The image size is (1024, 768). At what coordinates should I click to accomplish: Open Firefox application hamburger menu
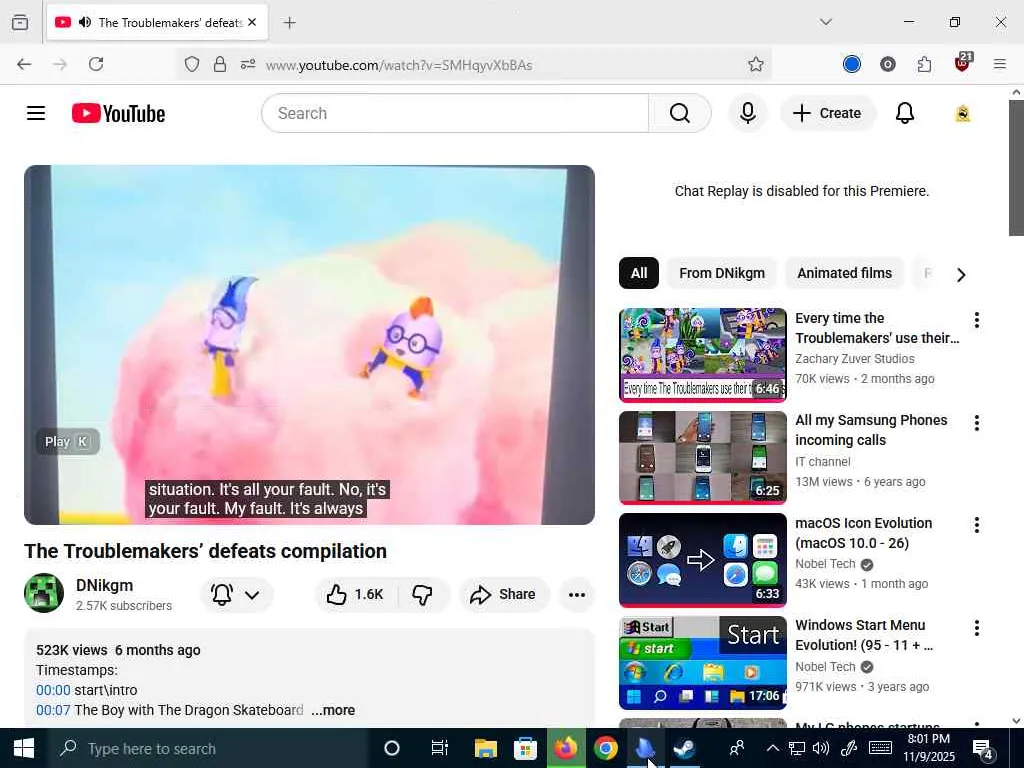[1000, 64]
